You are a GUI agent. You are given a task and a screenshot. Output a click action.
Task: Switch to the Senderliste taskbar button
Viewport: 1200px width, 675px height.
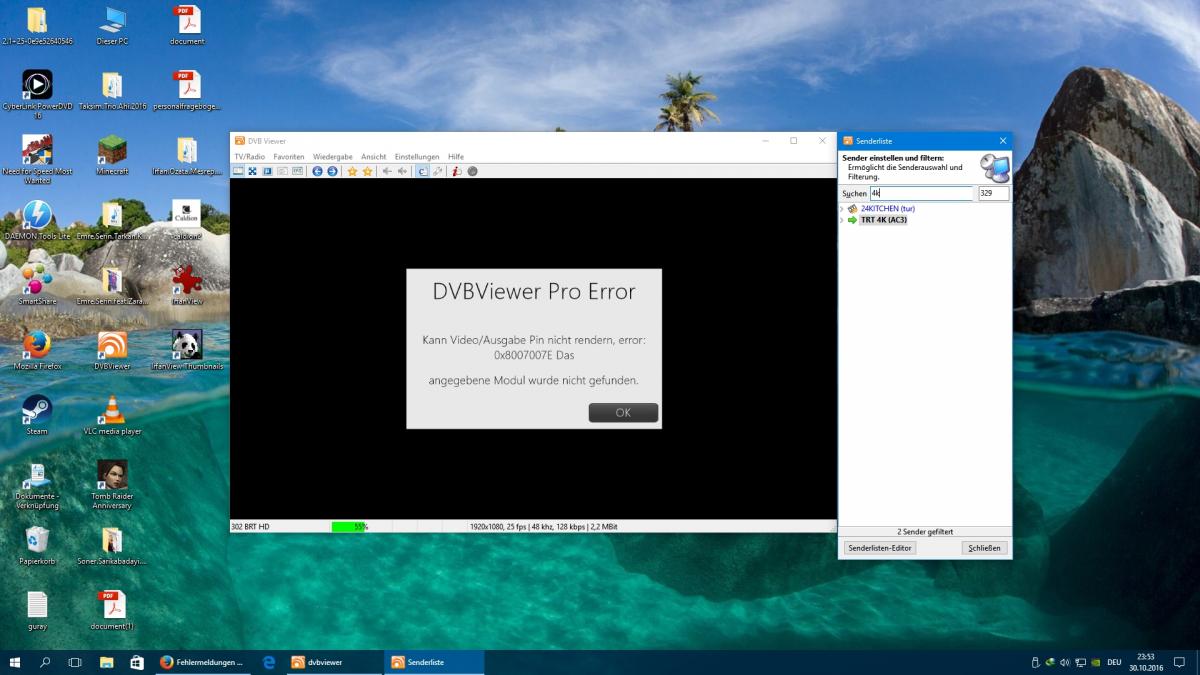(434, 662)
